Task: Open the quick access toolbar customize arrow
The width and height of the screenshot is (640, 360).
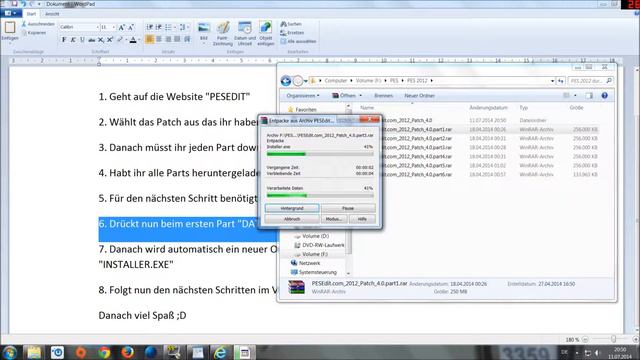Action: (39, 4)
